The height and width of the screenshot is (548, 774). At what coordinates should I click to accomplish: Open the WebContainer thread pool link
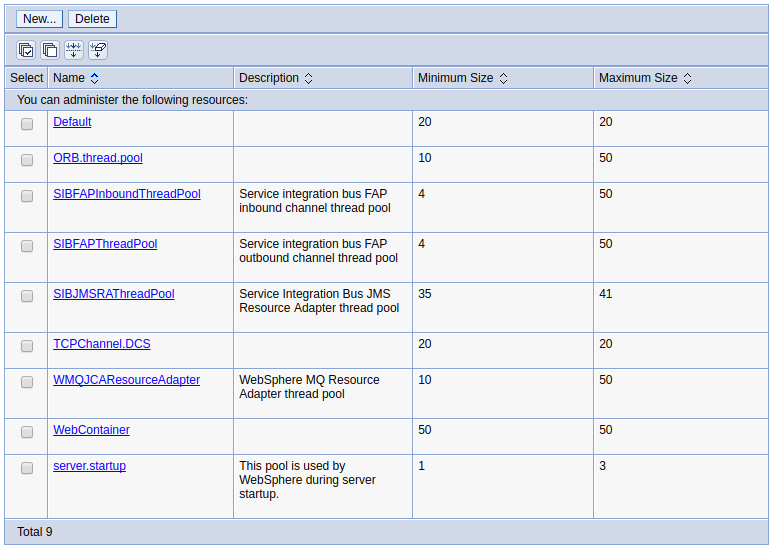click(91, 430)
